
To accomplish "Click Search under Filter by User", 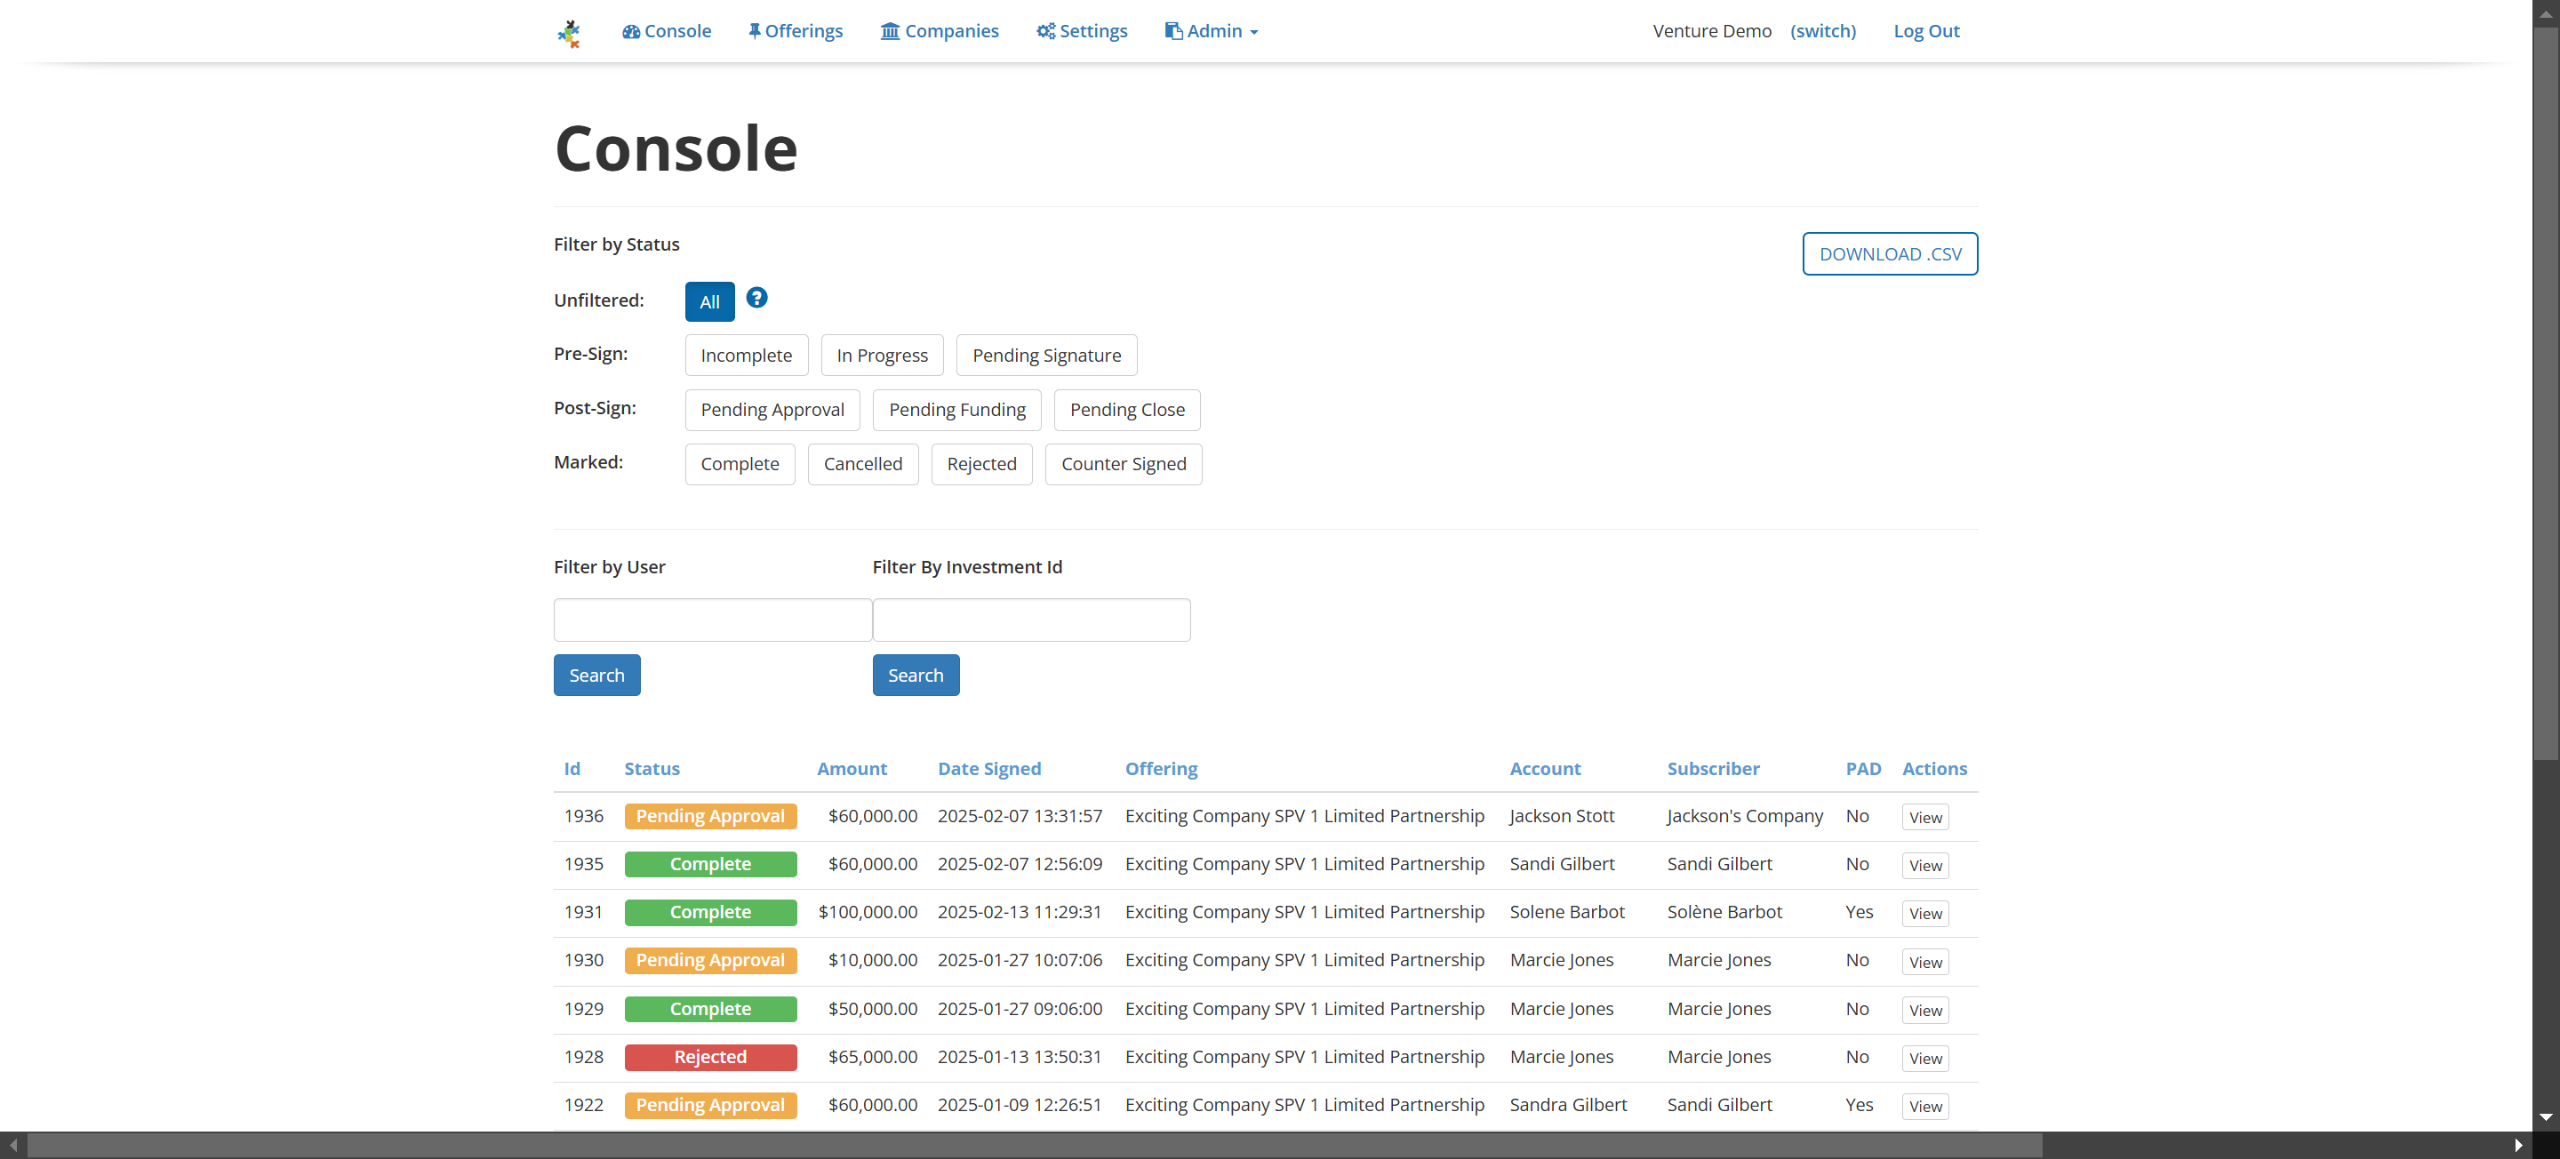I will 596,675.
